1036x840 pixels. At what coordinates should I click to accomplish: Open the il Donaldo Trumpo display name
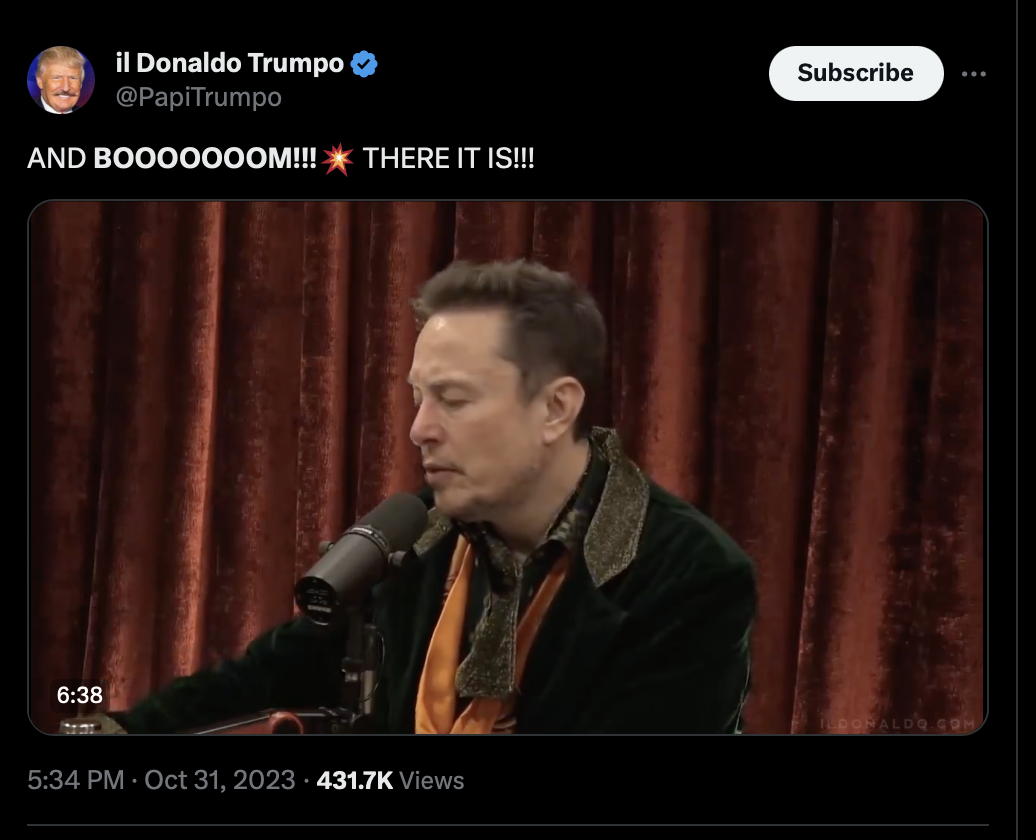pyautogui.click(x=229, y=63)
